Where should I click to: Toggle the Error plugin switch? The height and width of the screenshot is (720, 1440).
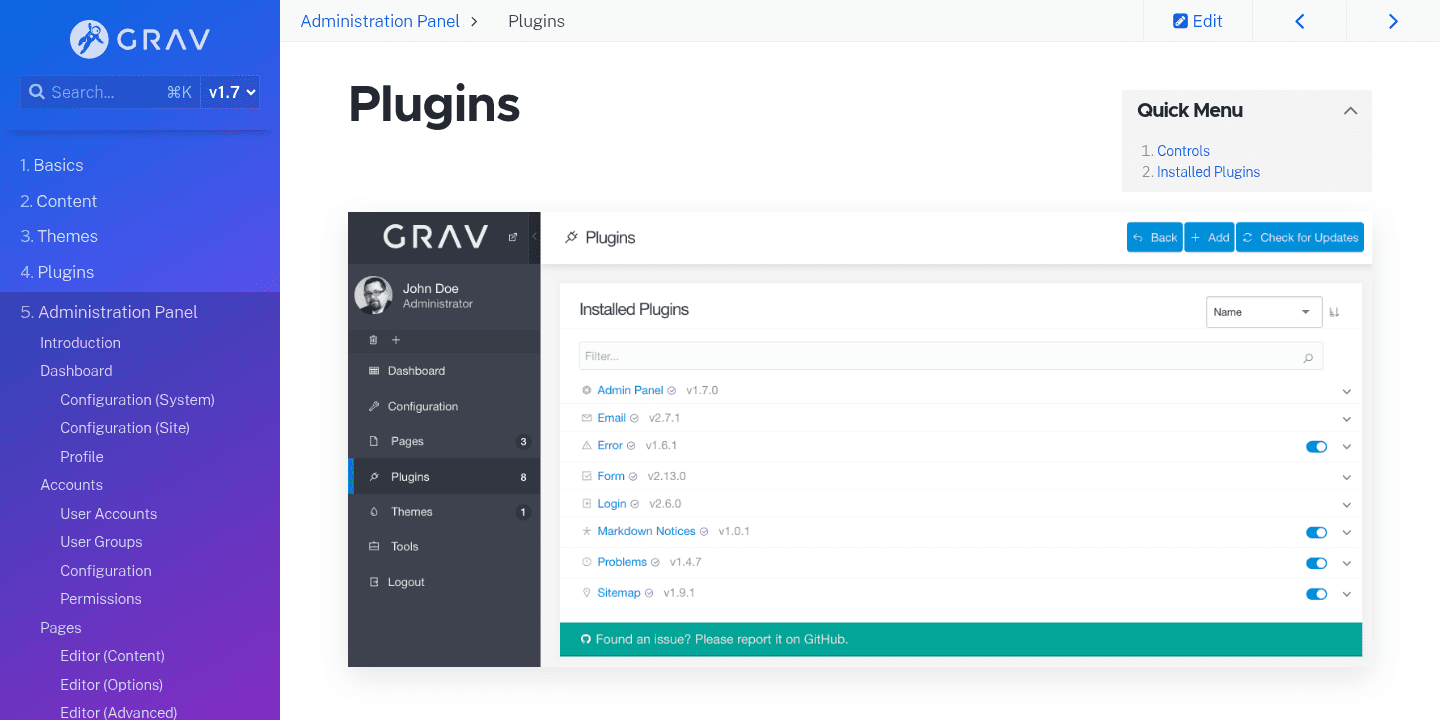[1315, 447]
